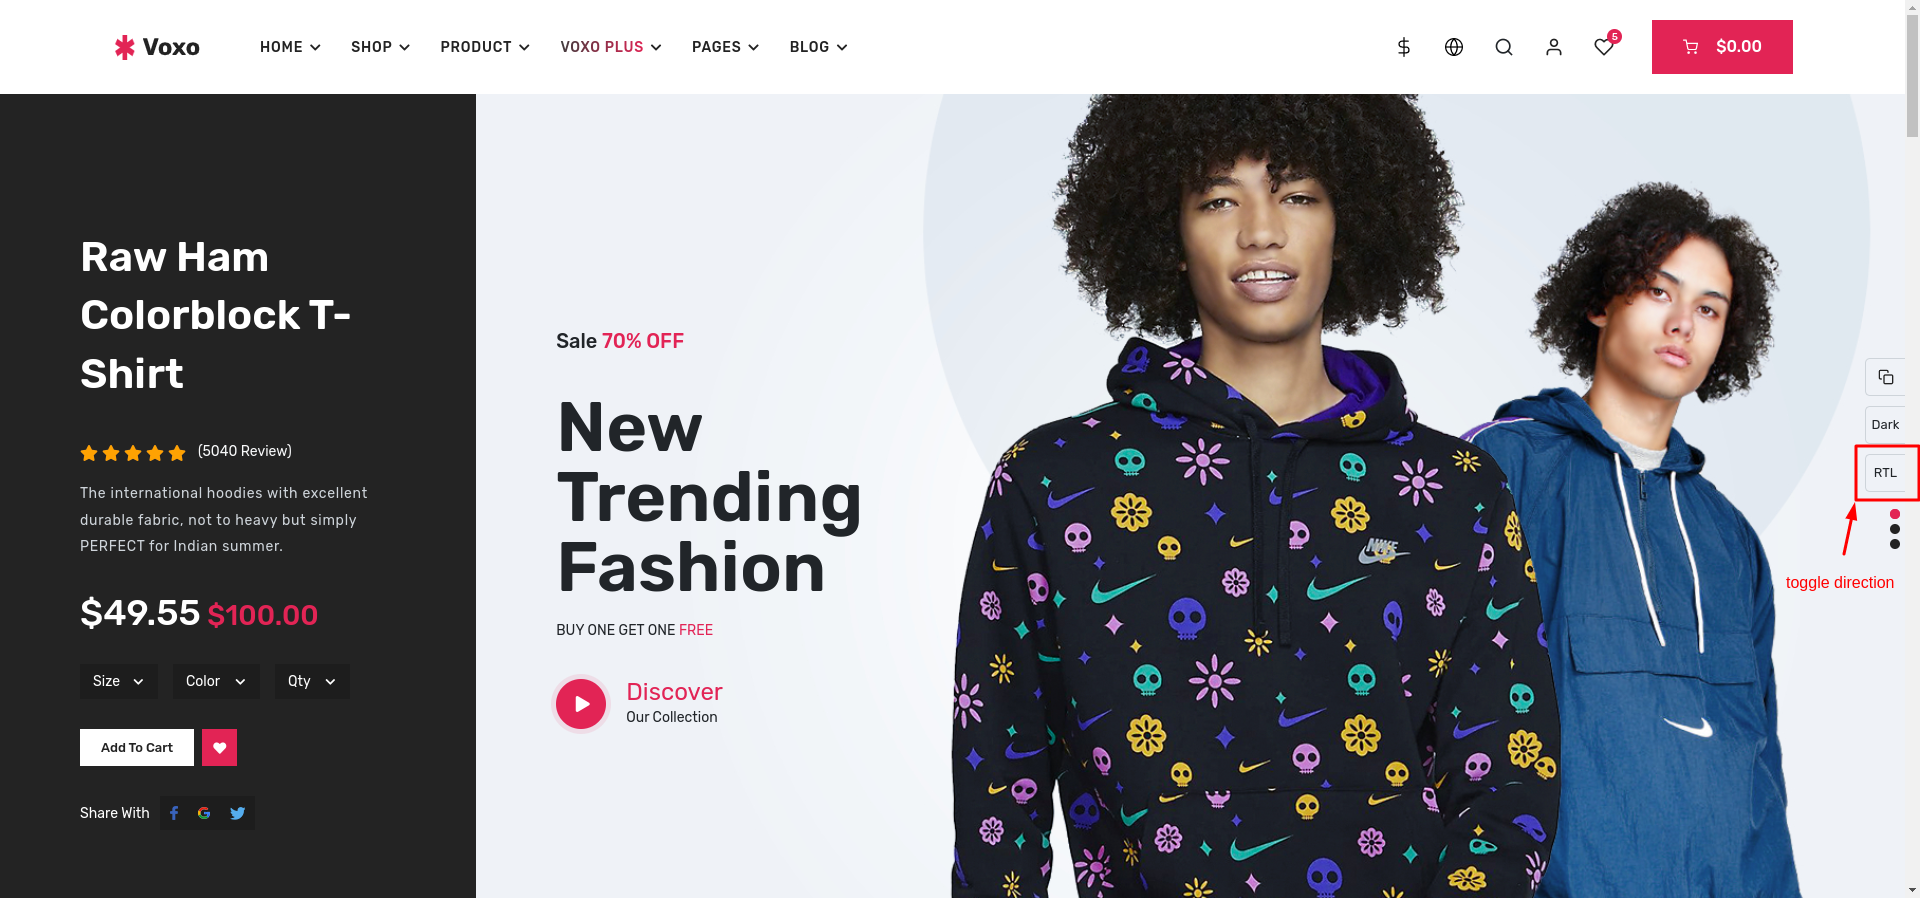
Task: Toggle Dark mode
Action: pos(1885,425)
